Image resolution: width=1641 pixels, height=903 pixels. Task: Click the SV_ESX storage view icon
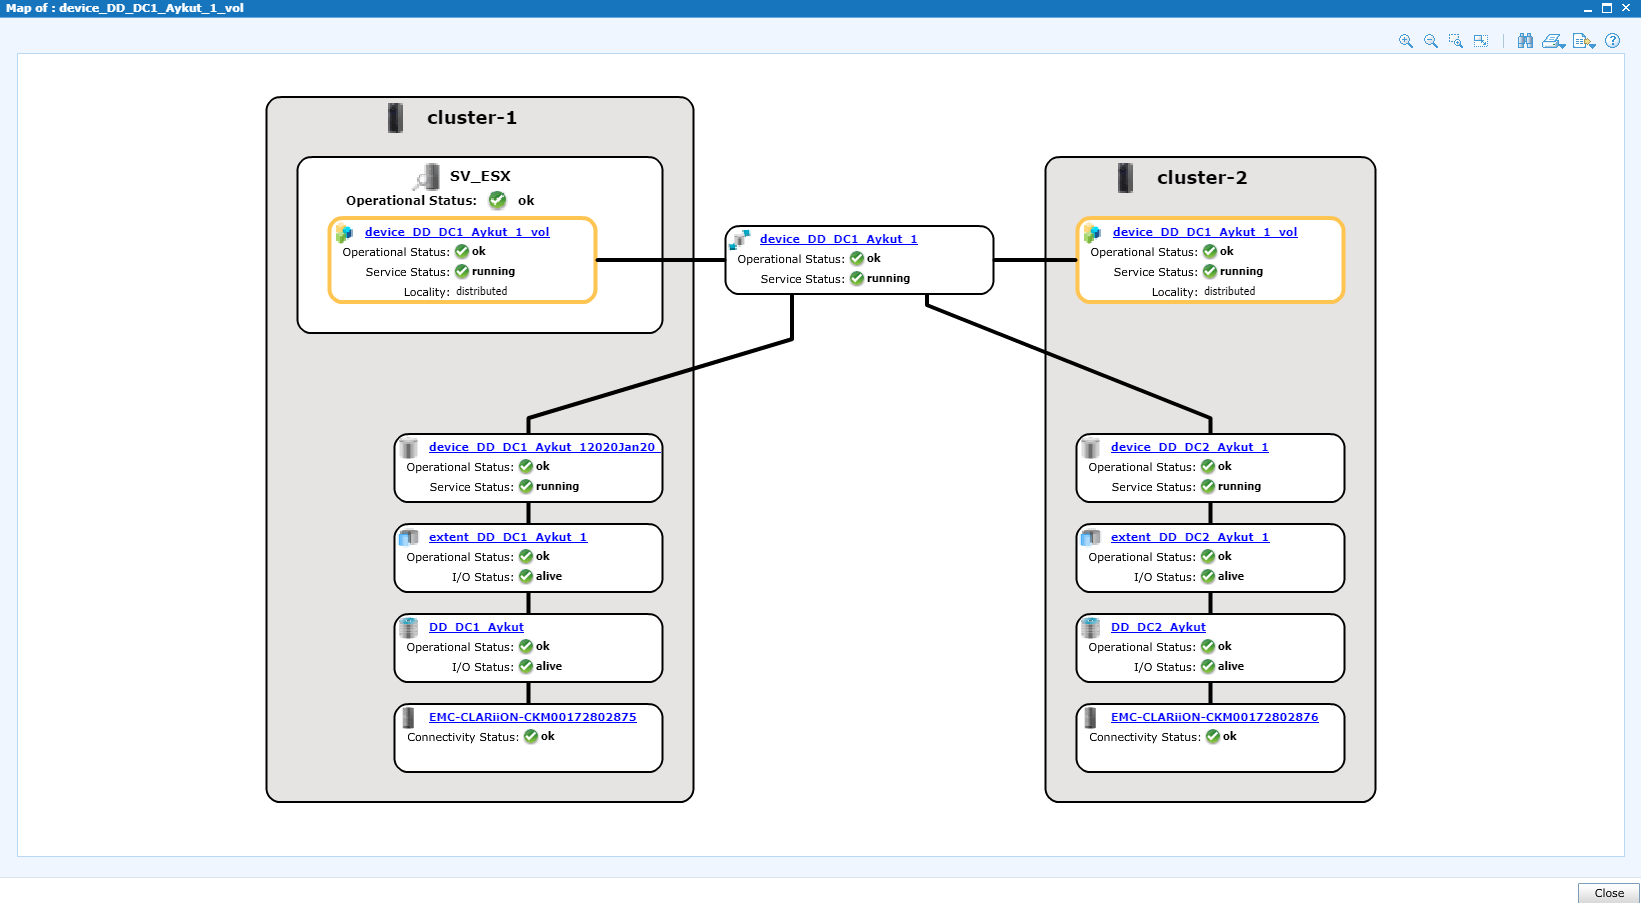pyautogui.click(x=427, y=177)
